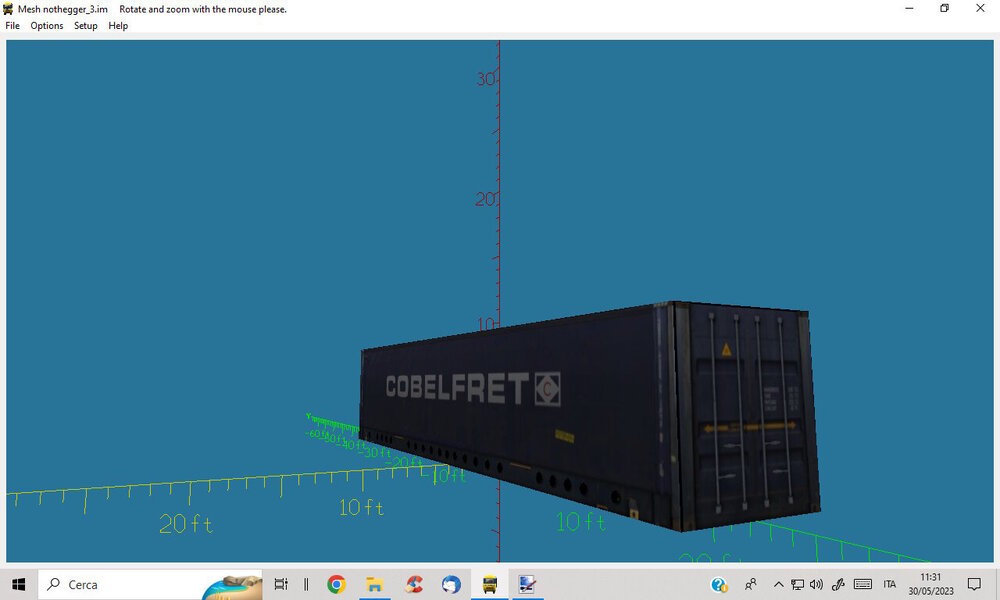Open Thunderbird icon in taskbar
This screenshot has width=1000, height=600.
451,584
